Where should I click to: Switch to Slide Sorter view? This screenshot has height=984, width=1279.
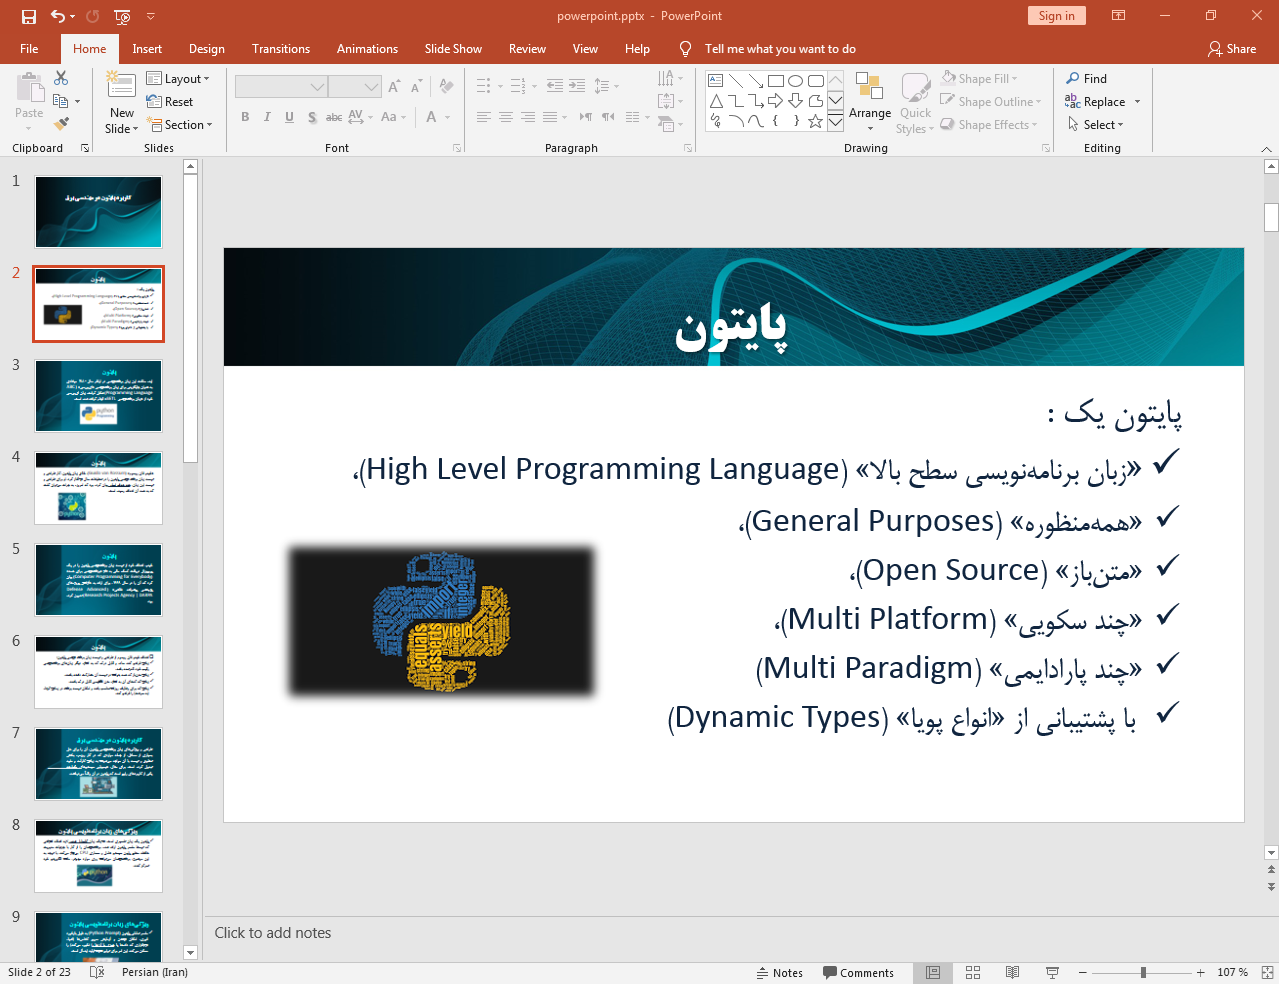point(973,972)
